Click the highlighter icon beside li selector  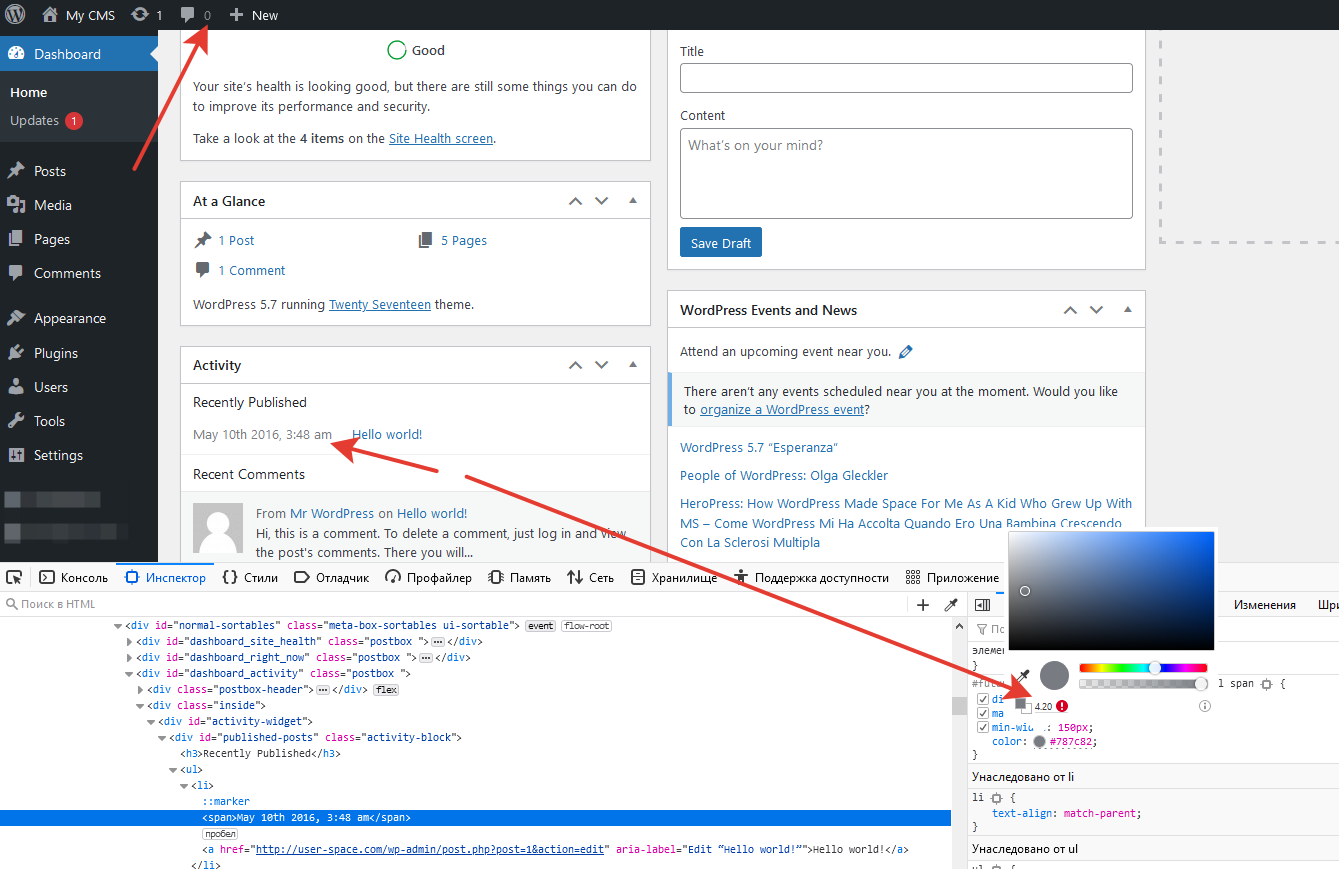point(996,798)
